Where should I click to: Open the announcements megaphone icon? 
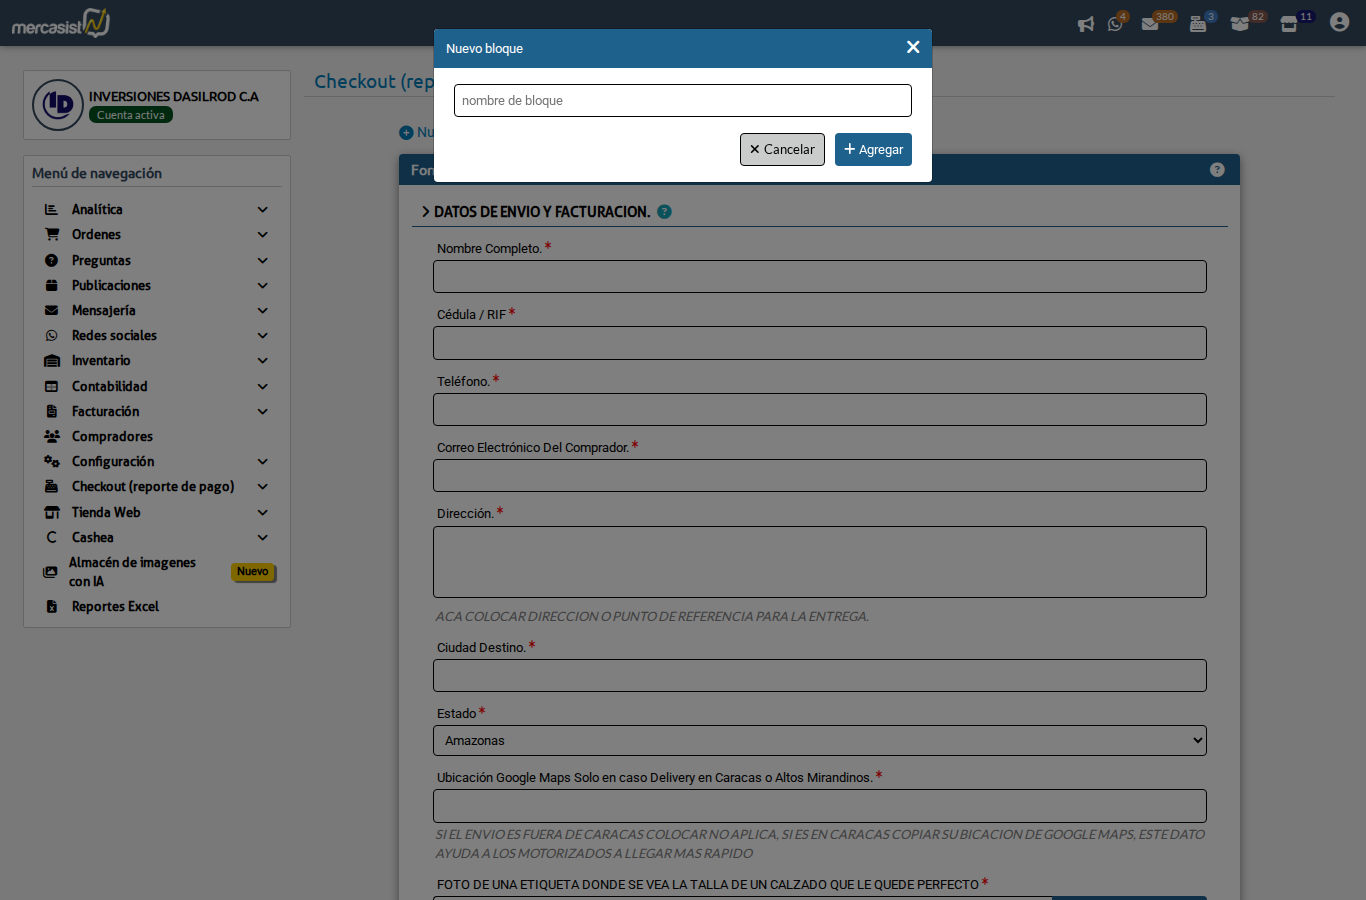click(1086, 23)
